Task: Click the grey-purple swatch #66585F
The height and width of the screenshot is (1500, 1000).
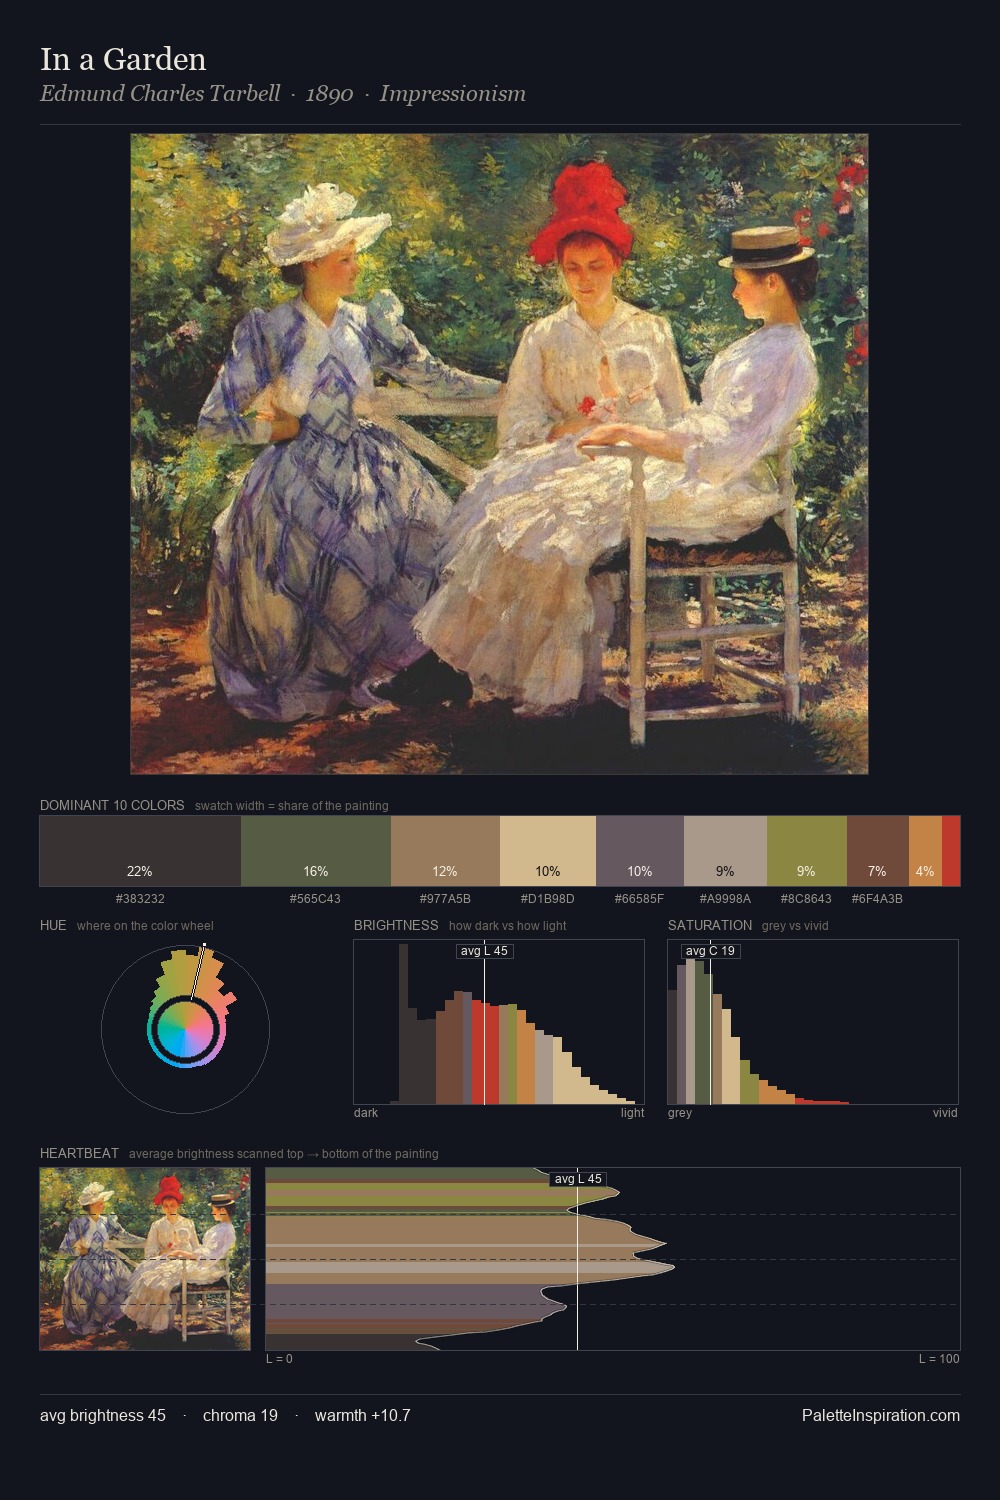Action: 640,851
